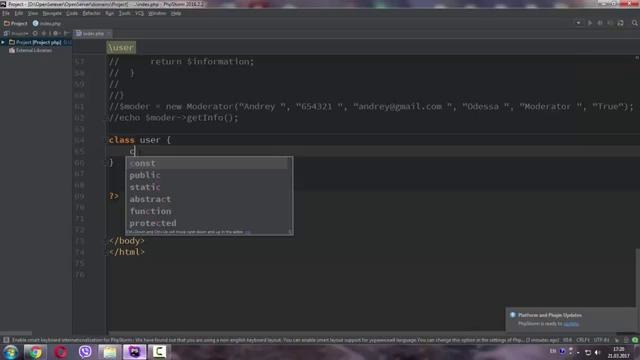Choose 'abstract' from autocomplete list
Viewport: 640px width, 360px height.
[x=209, y=199]
